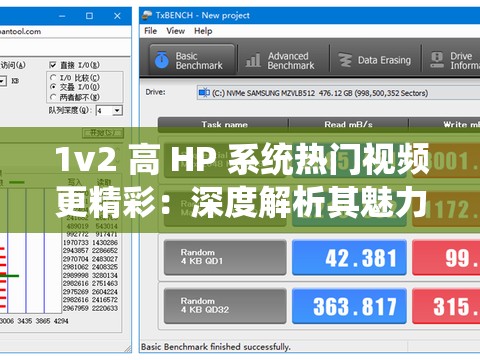This screenshot has height=360, width=480.
Task: Click the resize grip of left window
Action: [x=128, y=349]
